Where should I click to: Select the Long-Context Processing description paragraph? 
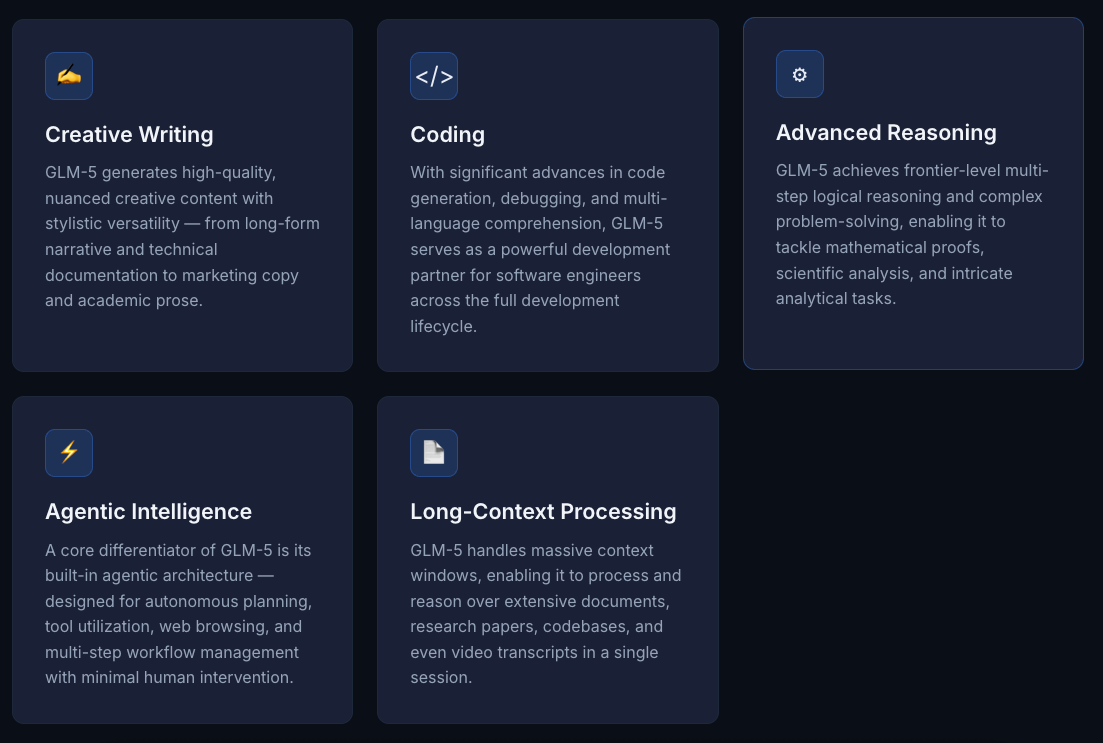545,613
